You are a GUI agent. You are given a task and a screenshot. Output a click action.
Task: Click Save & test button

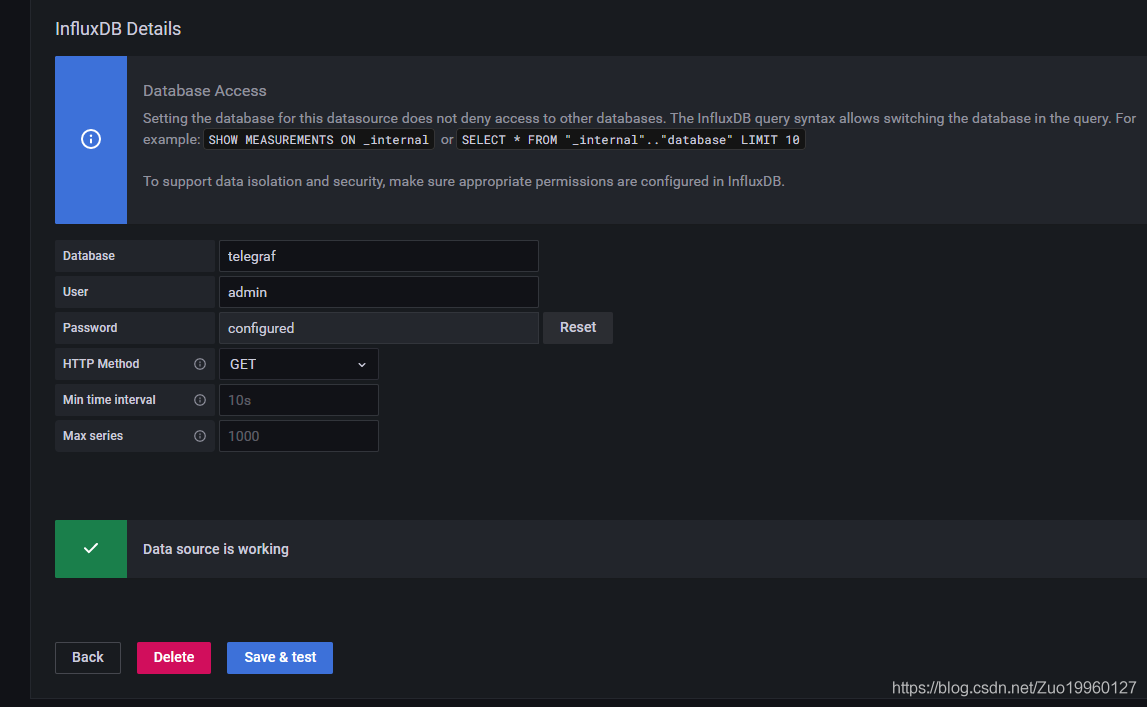[x=280, y=657]
